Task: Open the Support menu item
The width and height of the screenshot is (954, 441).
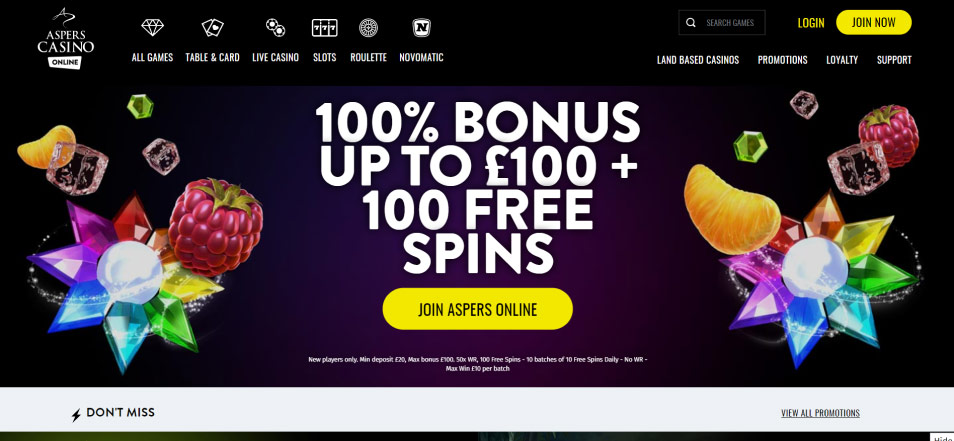Action: point(894,60)
